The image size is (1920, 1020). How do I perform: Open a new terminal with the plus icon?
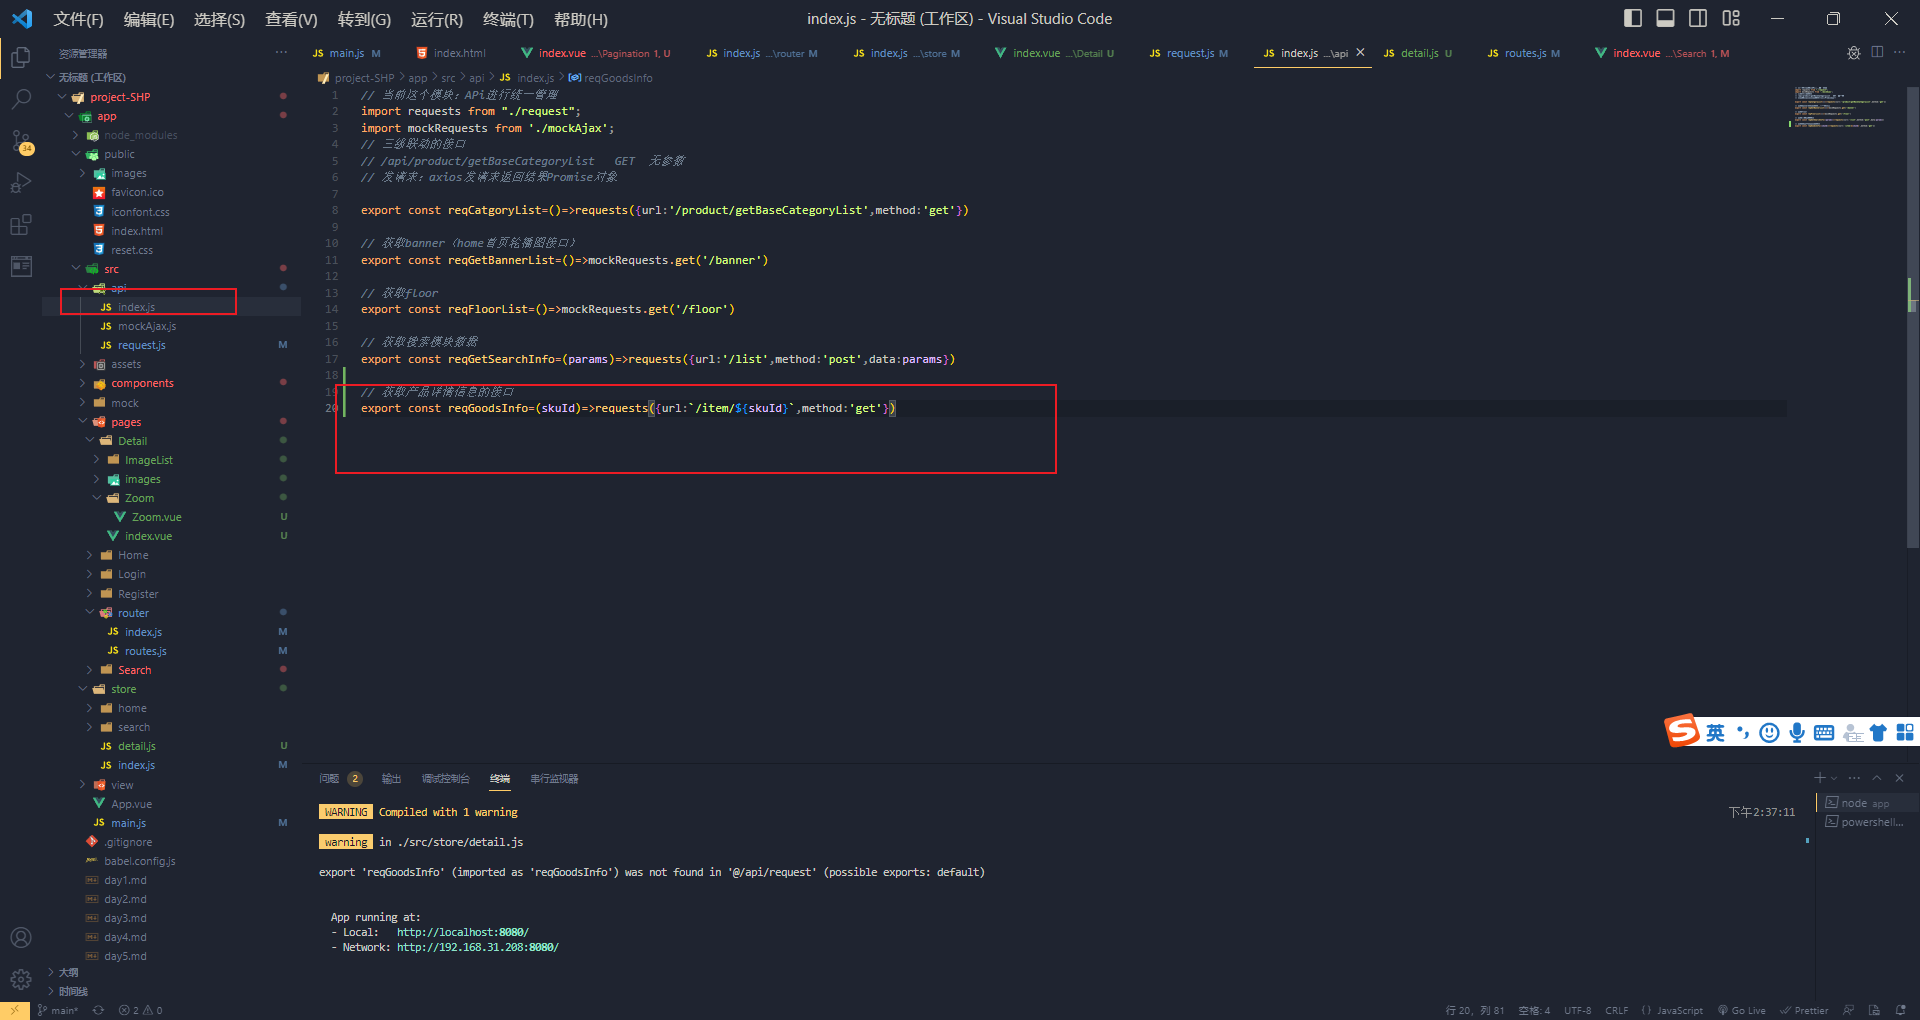pyautogui.click(x=1819, y=777)
